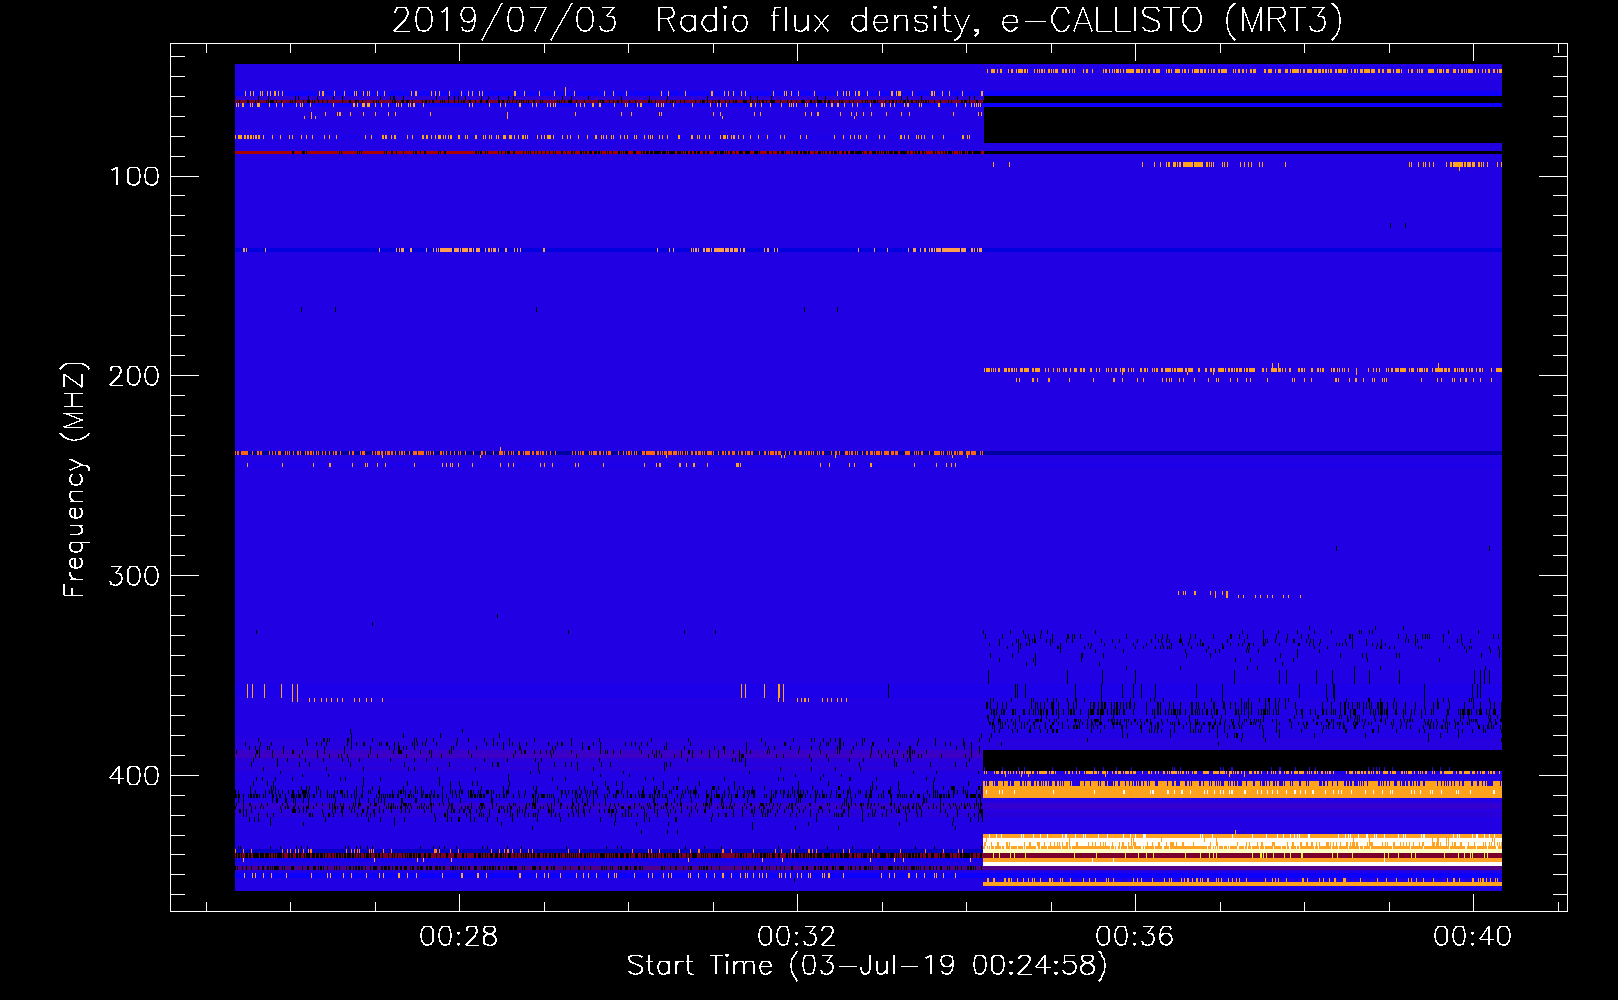Viewport: 1618px width, 1000px height.
Task: Click the "Start Time (03-Jul-19 00:24:58)" label
Action: pyautogui.click(x=867, y=966)
